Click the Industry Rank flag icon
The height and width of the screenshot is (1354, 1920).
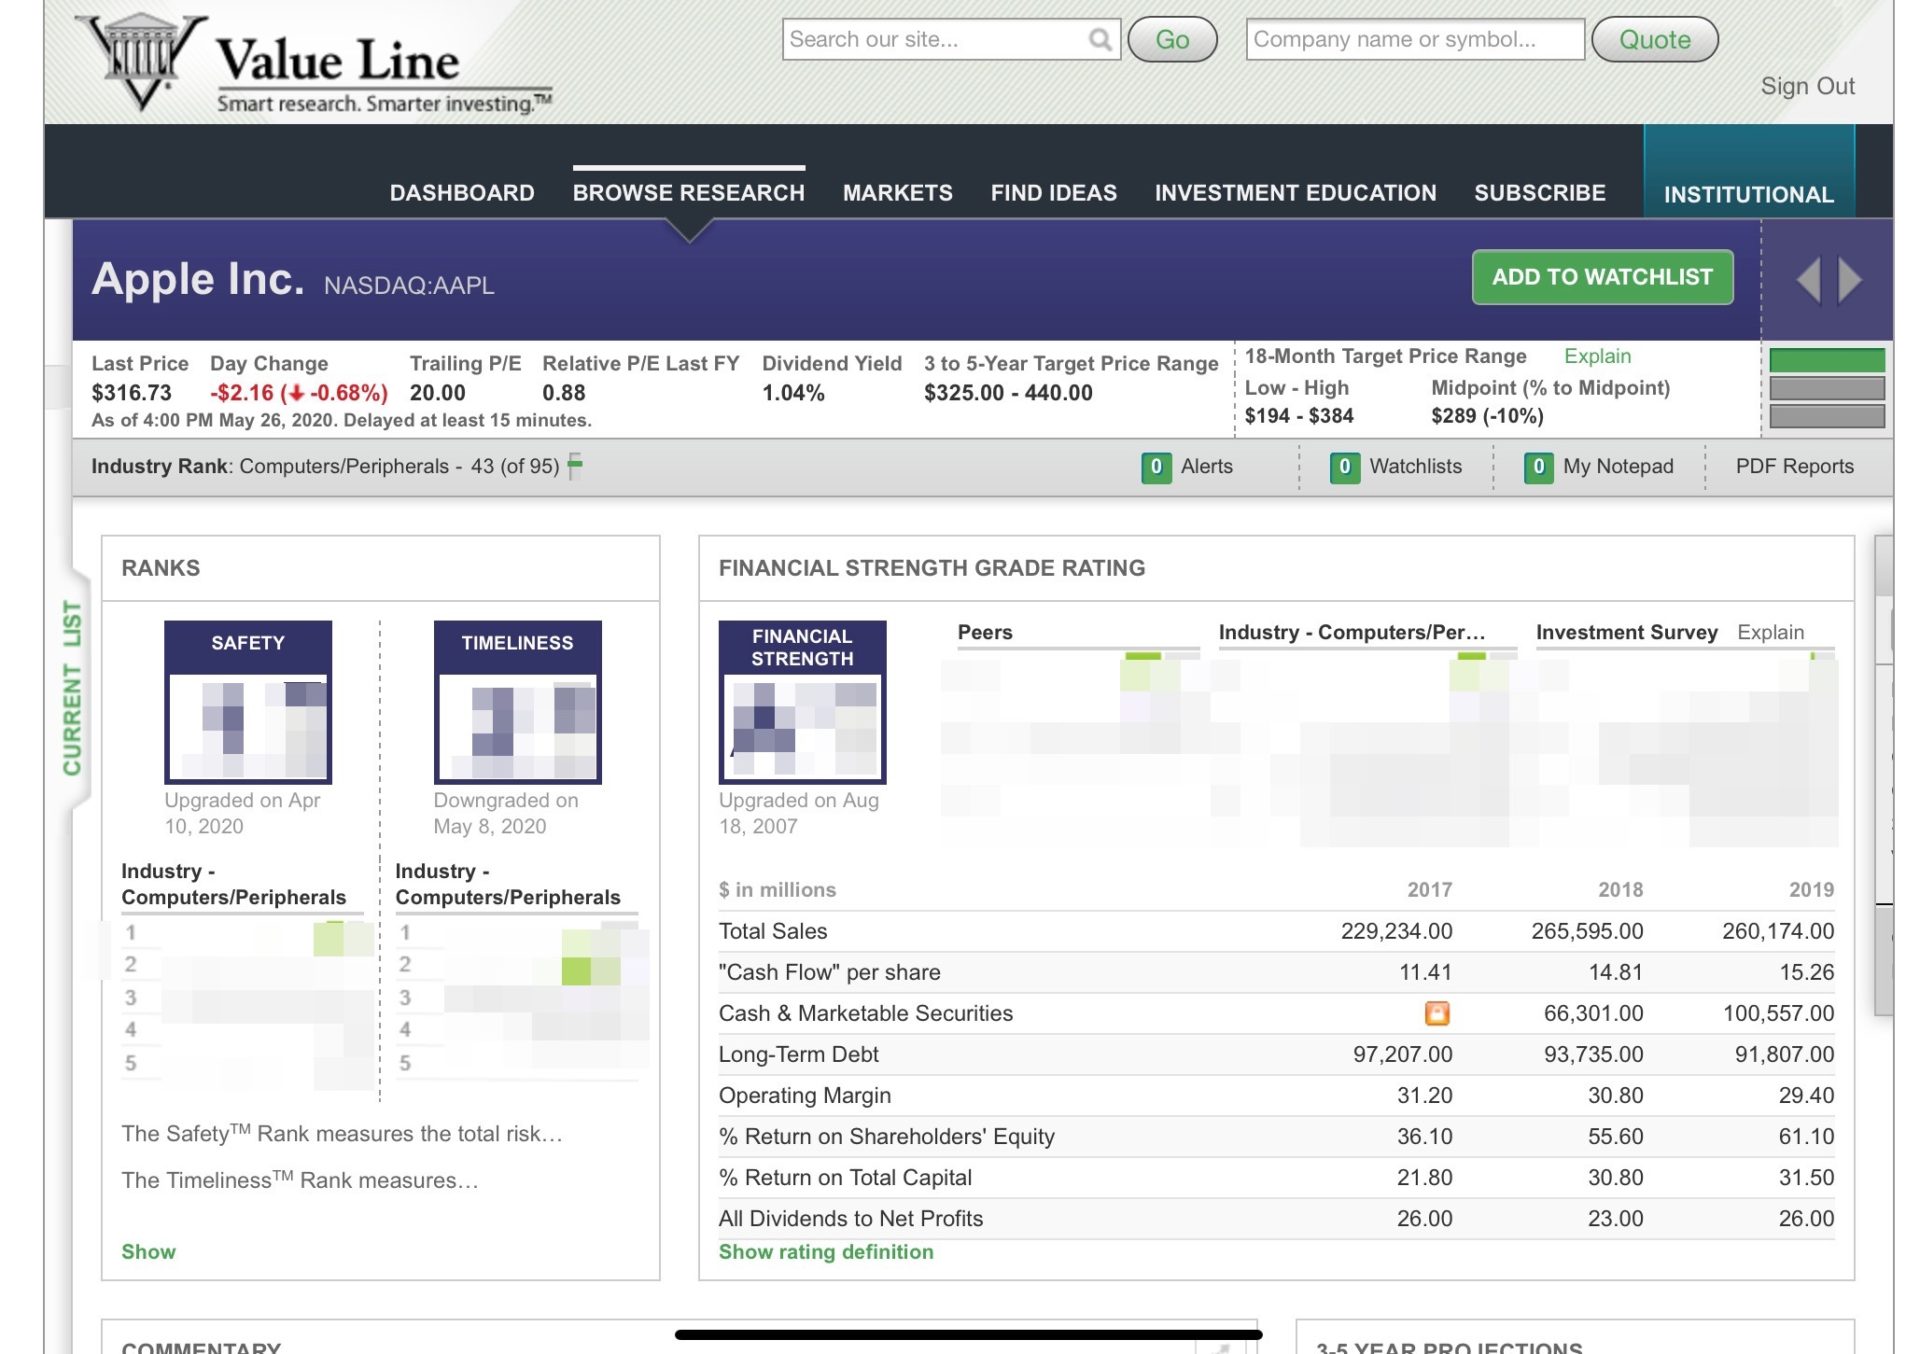[x=575, y=465]
